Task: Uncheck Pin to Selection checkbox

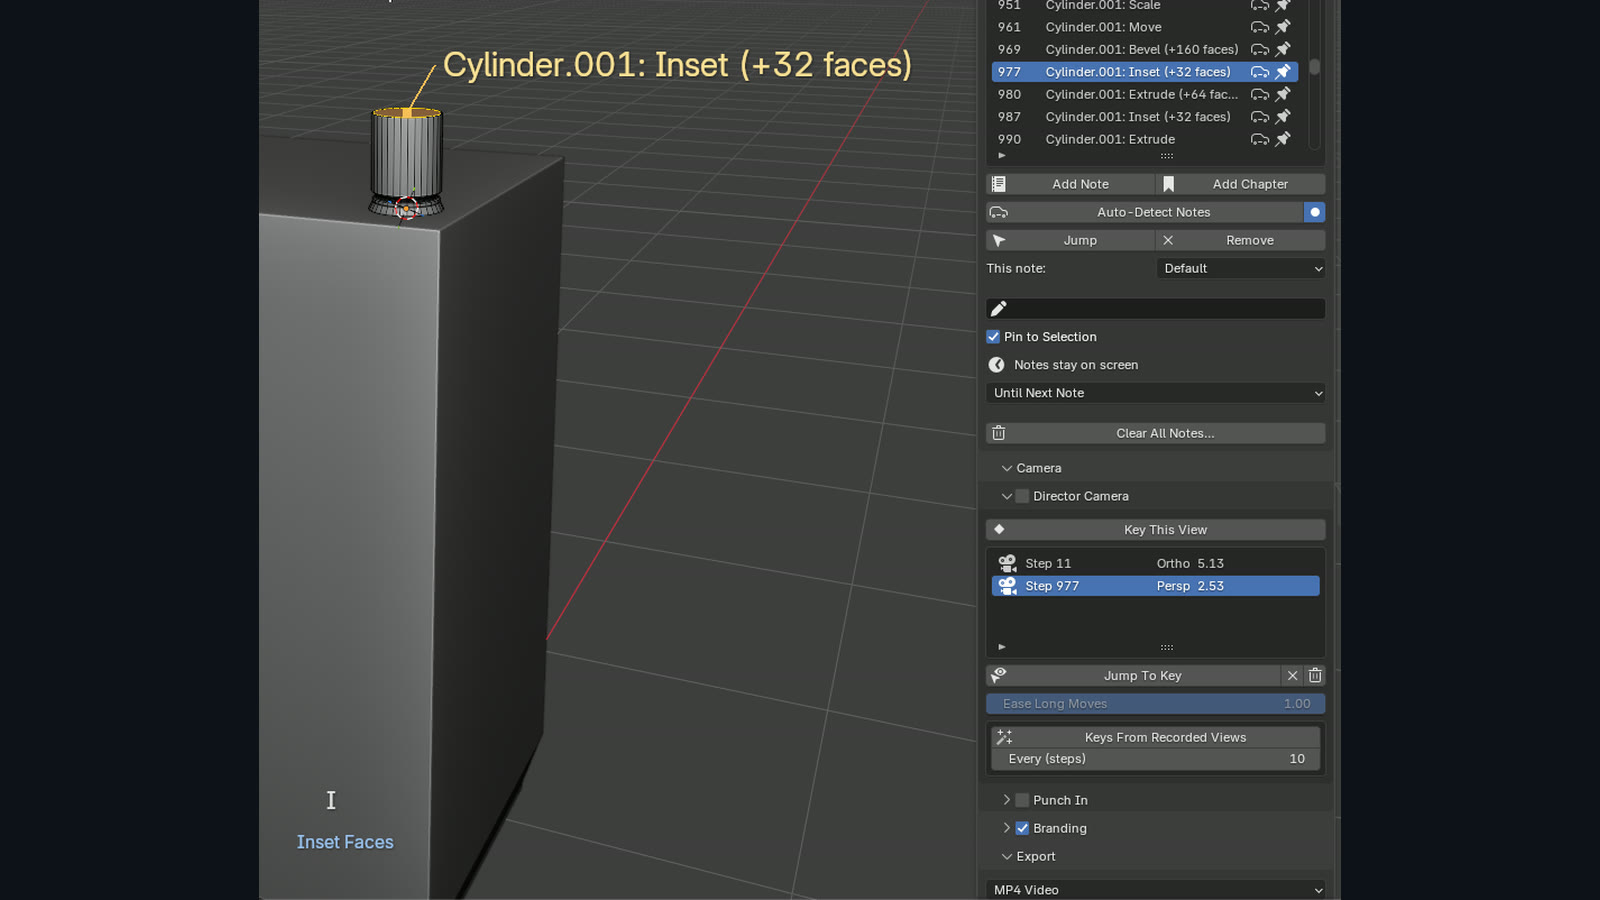Action: pyautogui.click(x=993, y=337)
